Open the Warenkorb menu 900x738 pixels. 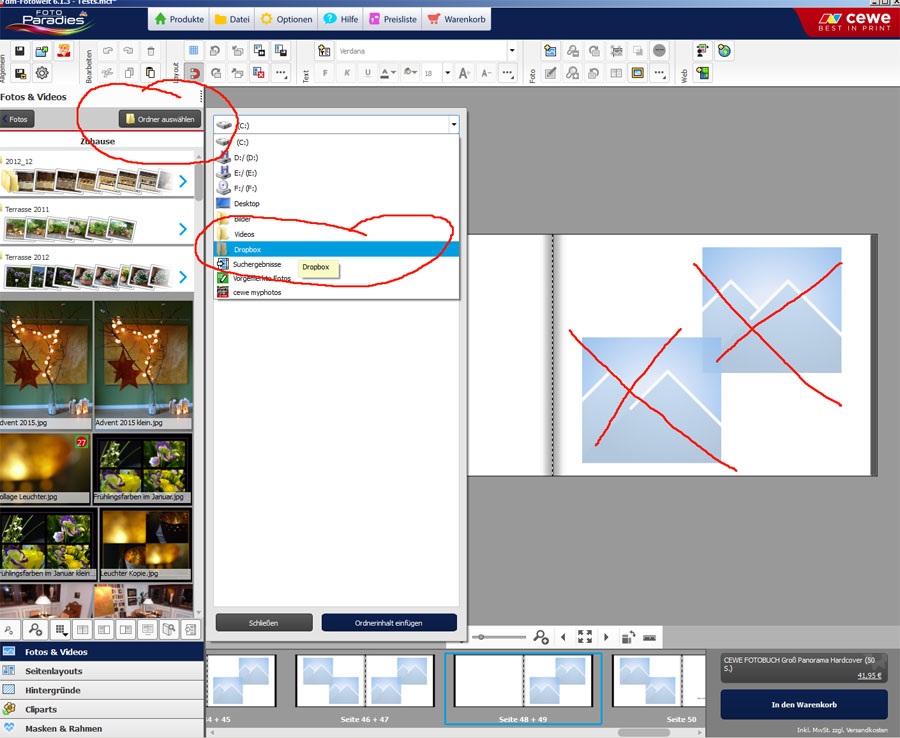[456, 19]
